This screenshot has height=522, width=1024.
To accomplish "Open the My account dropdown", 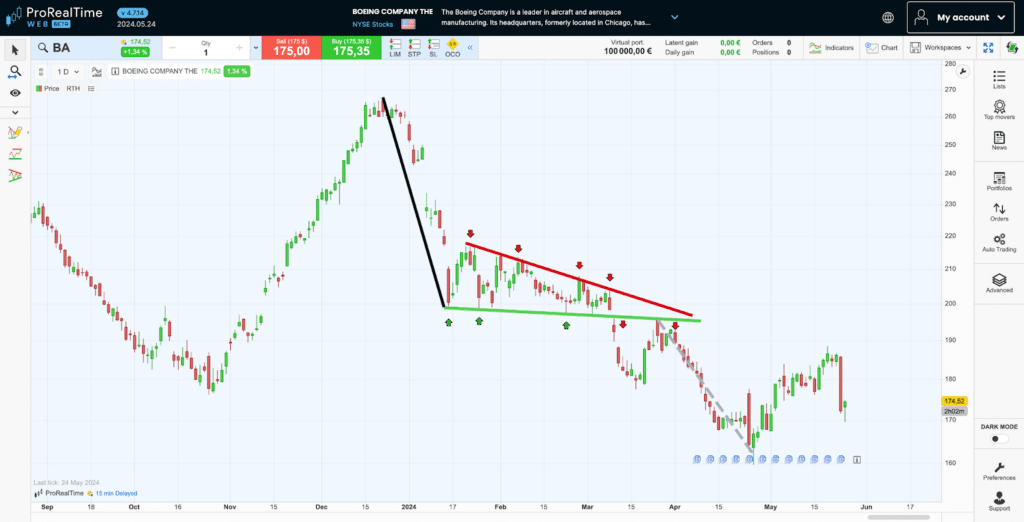I will [962, 18].
